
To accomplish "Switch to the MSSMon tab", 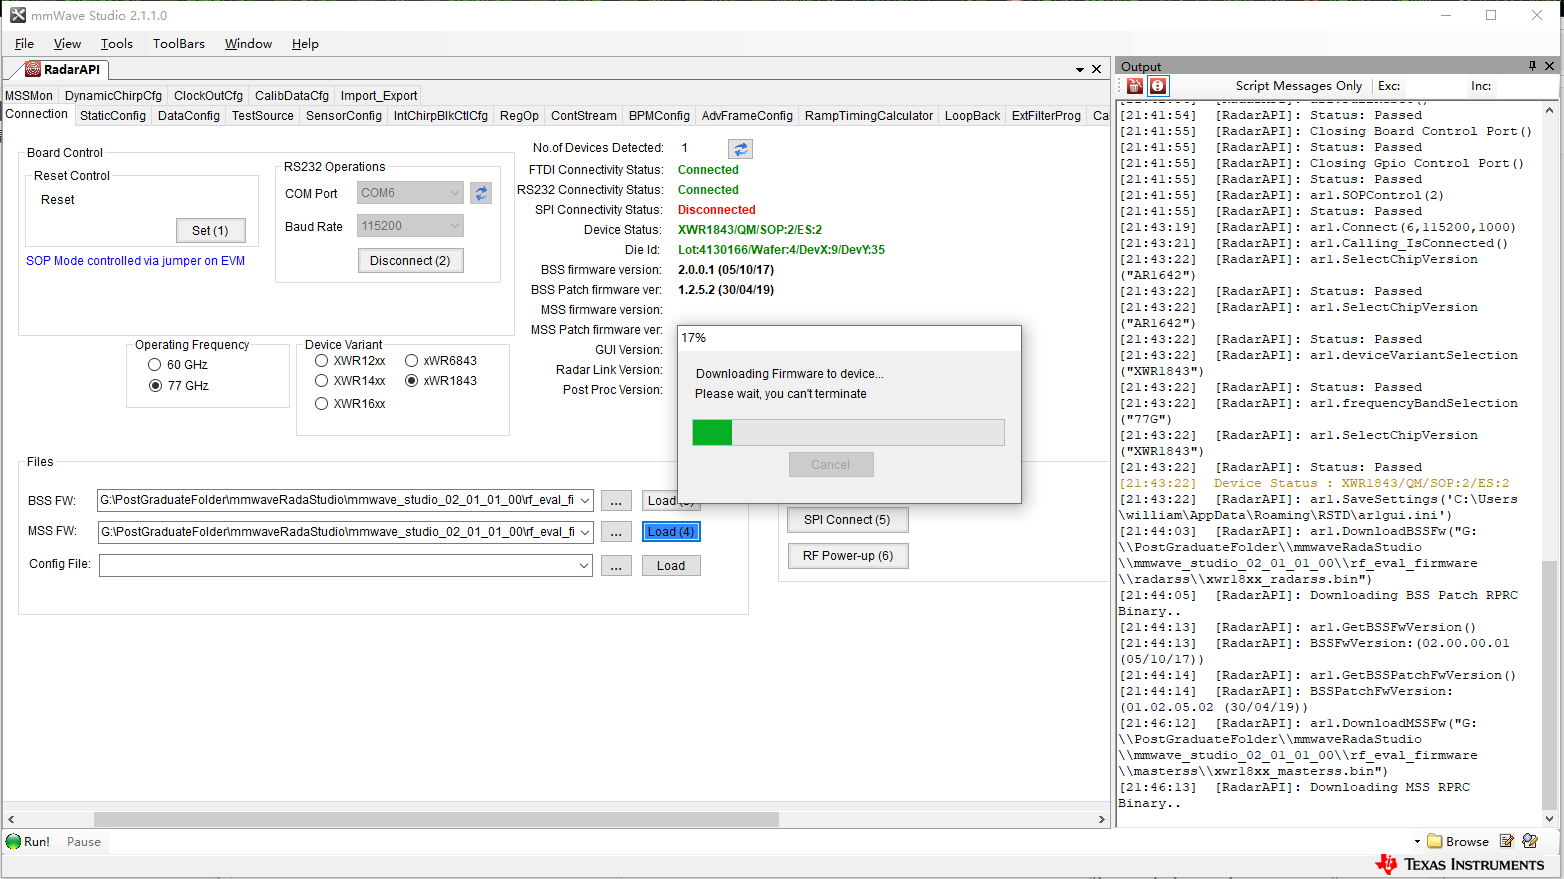I will click(29, 96).
